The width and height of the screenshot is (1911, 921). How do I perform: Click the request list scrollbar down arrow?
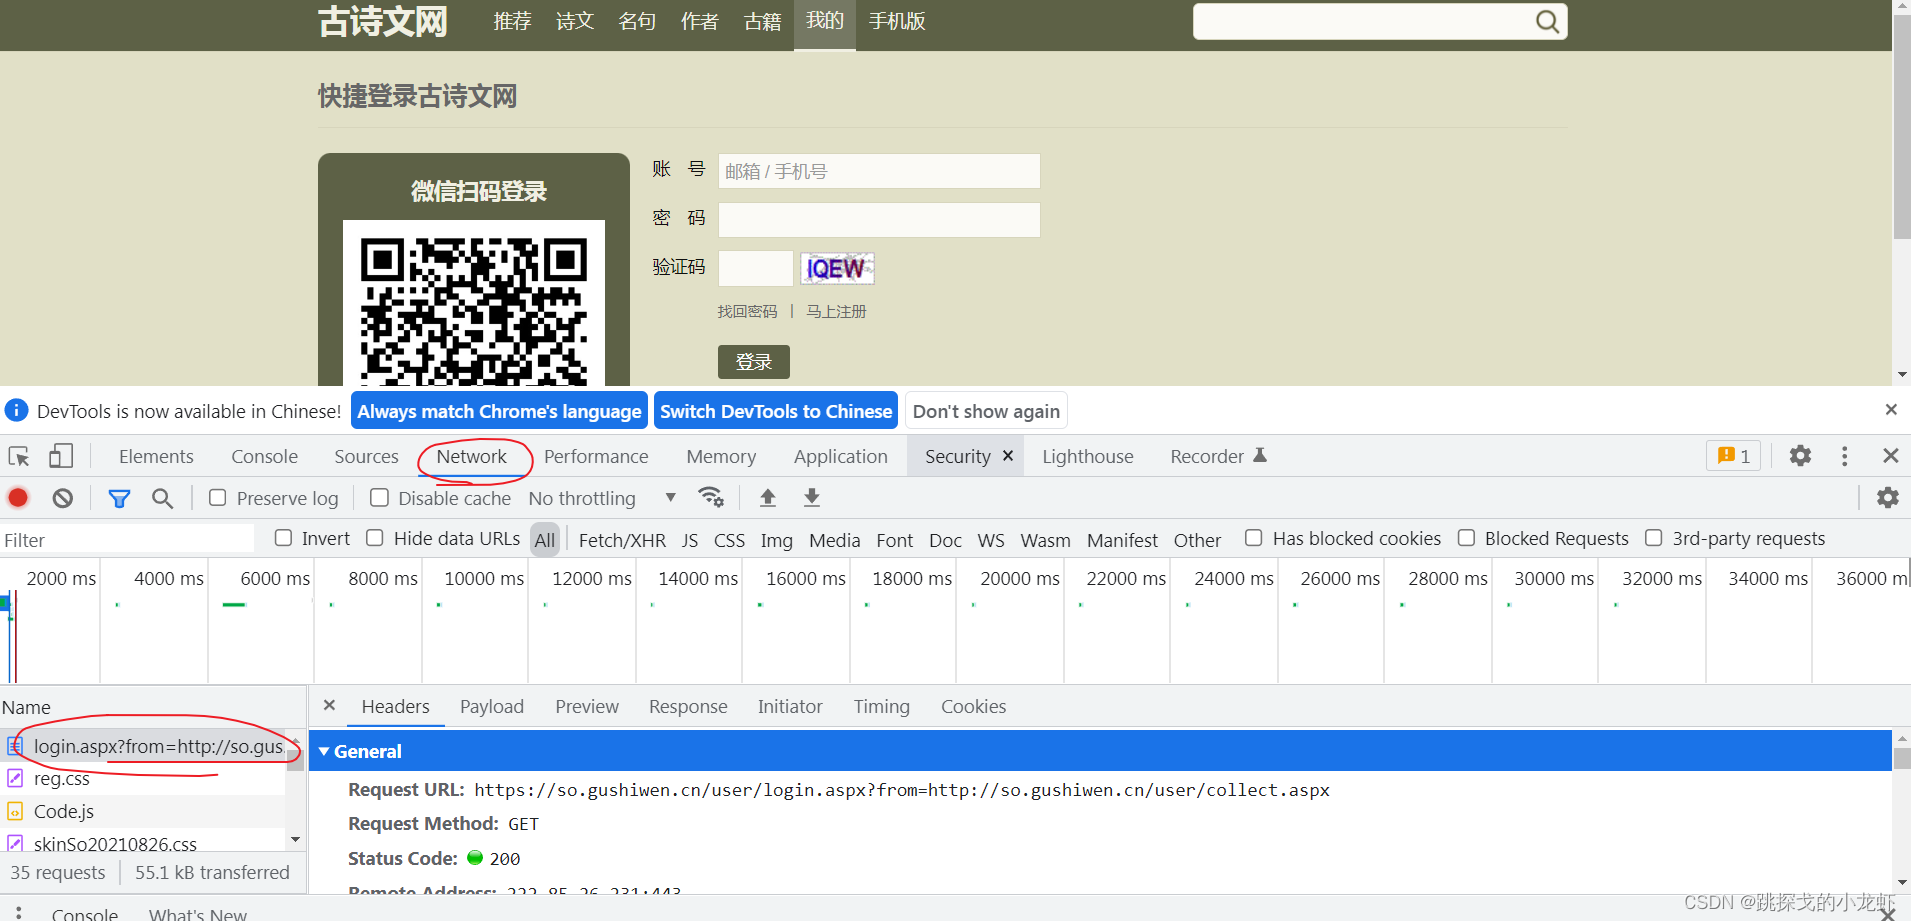point(295,839)
